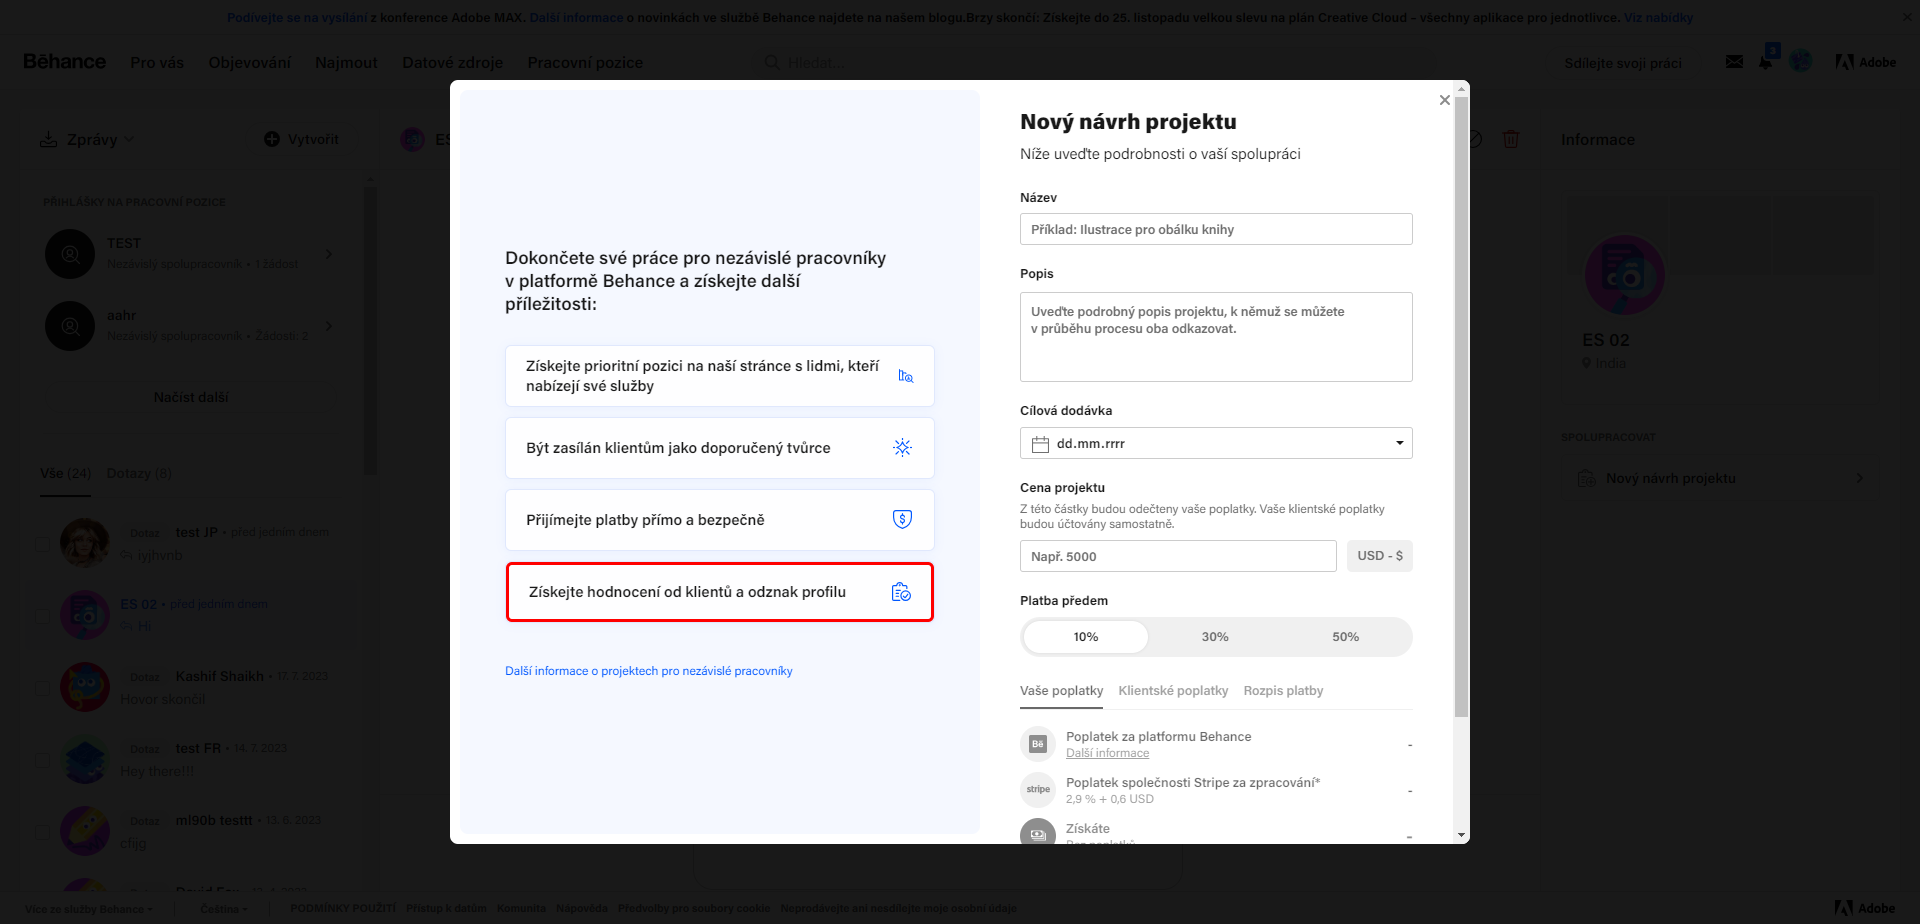Viewport: 1920px width, 924px height.
Task: Open the USD currency selector
Action: pos(1380,556)
